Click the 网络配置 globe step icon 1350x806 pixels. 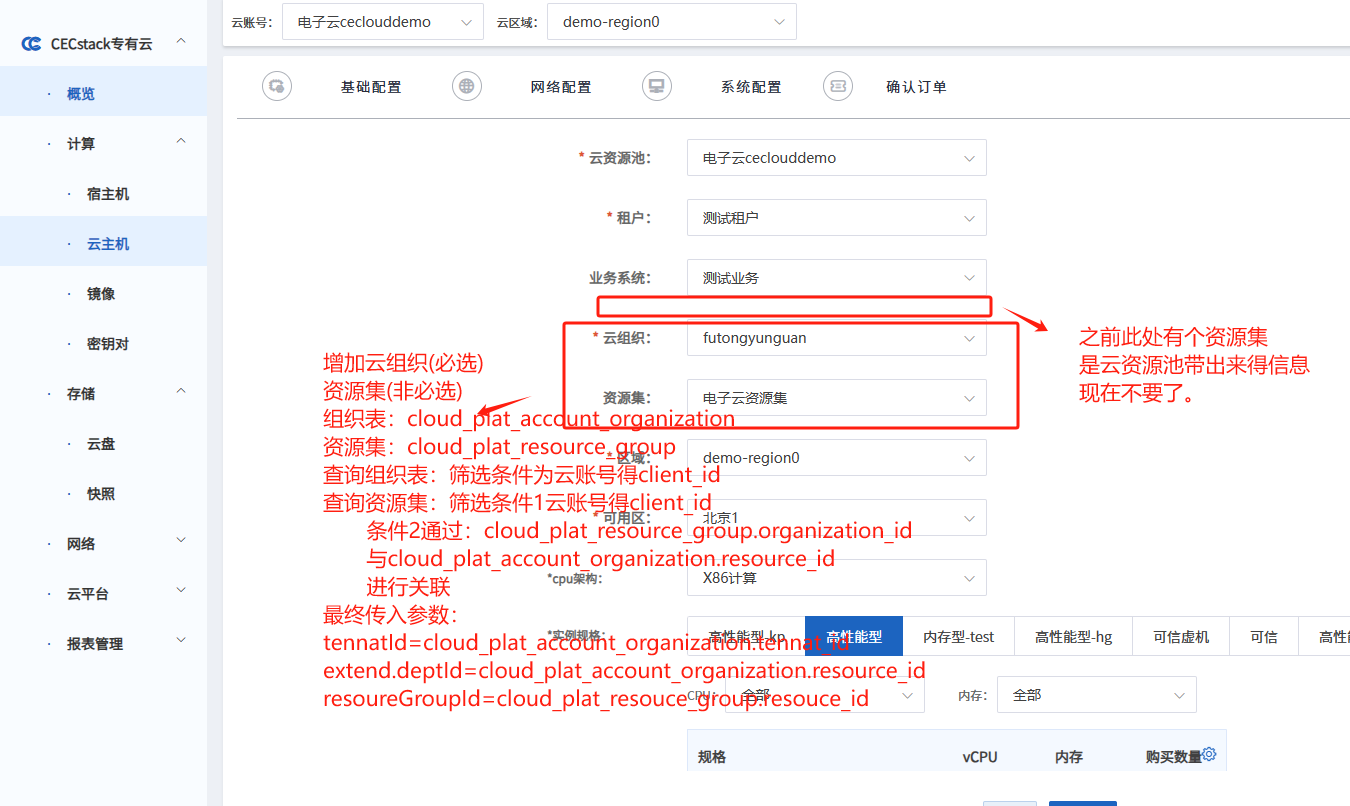[467, 87]
